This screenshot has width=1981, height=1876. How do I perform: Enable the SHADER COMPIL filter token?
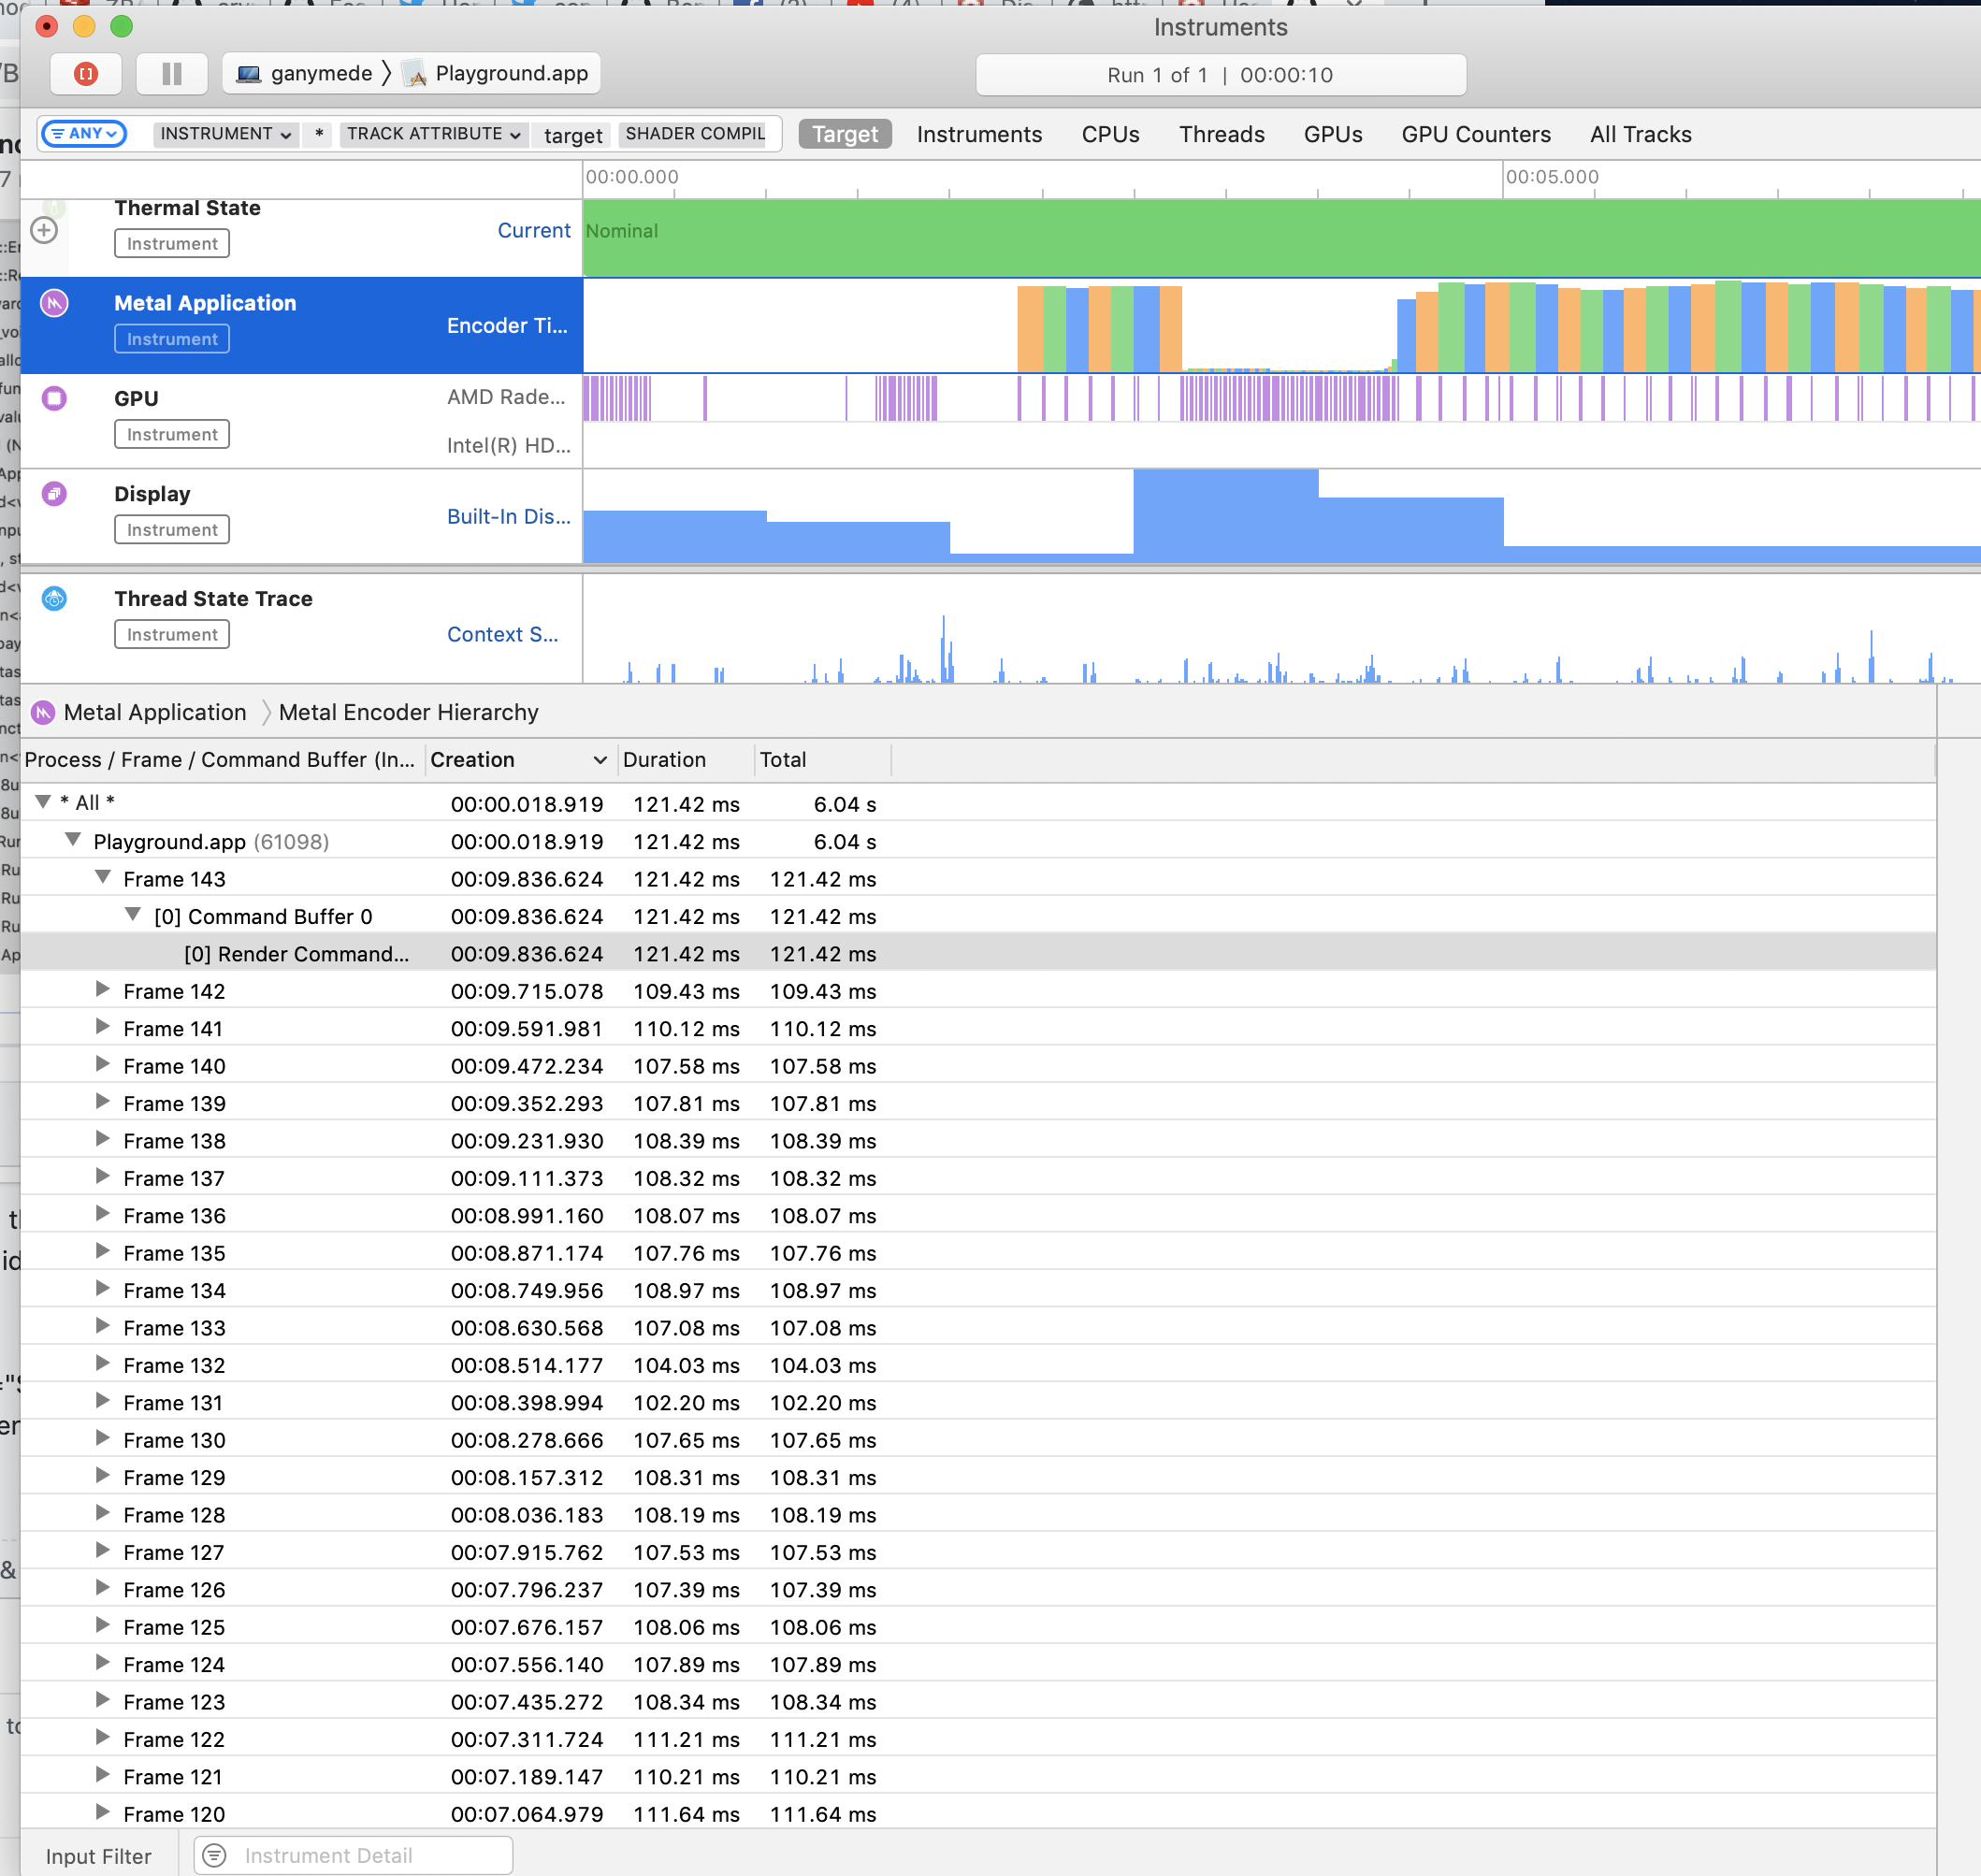[693, 133]
